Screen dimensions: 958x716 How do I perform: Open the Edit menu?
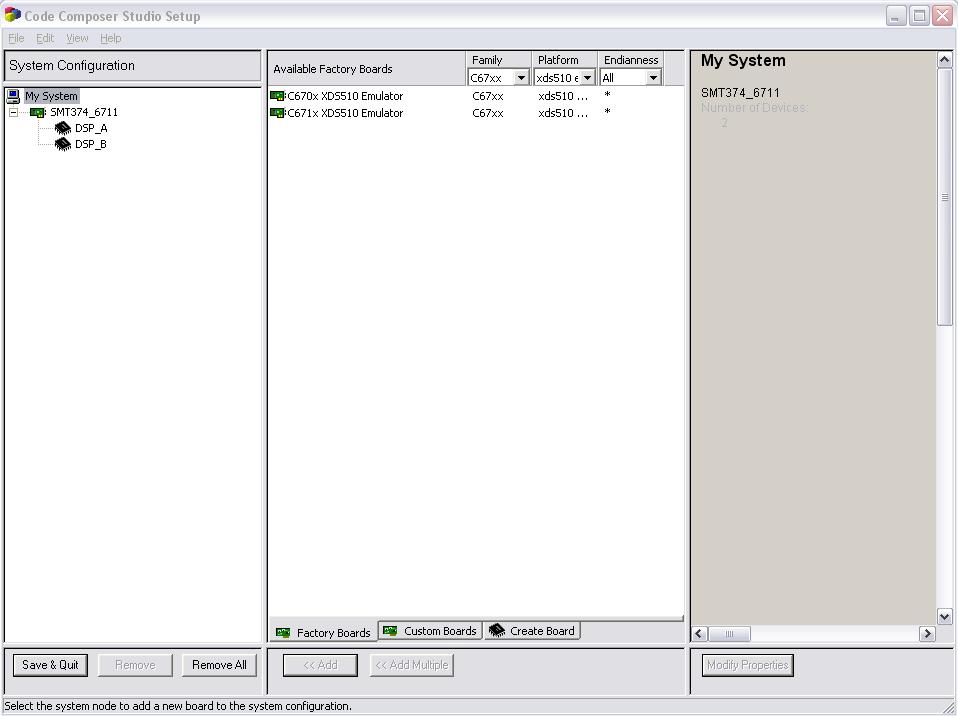tap(45, 38)
